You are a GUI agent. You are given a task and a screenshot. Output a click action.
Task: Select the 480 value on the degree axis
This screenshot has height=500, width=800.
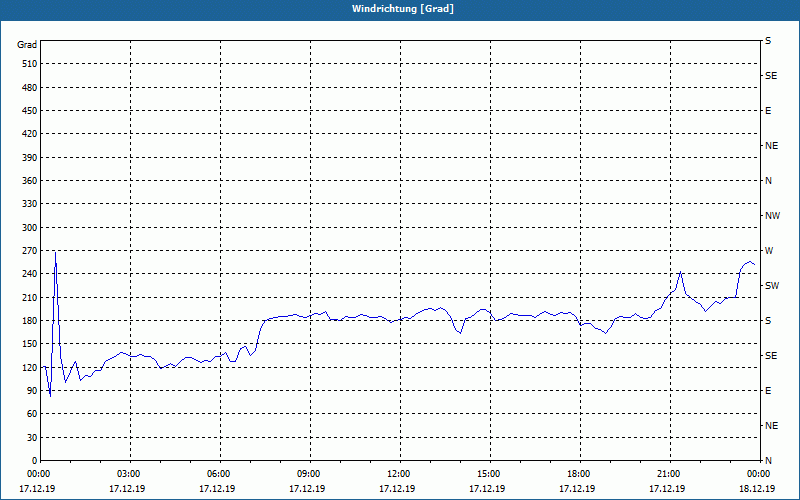[29, 88]
